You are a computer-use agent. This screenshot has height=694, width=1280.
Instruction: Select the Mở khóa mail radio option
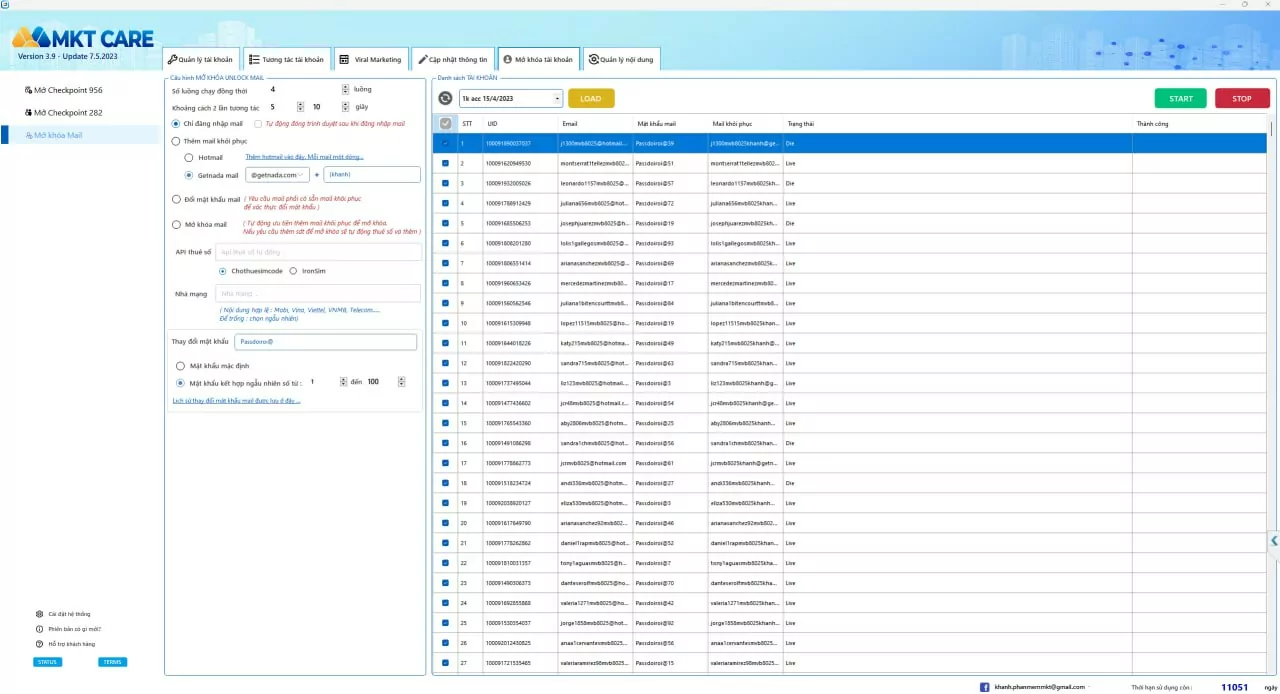[x=176, y=224]
